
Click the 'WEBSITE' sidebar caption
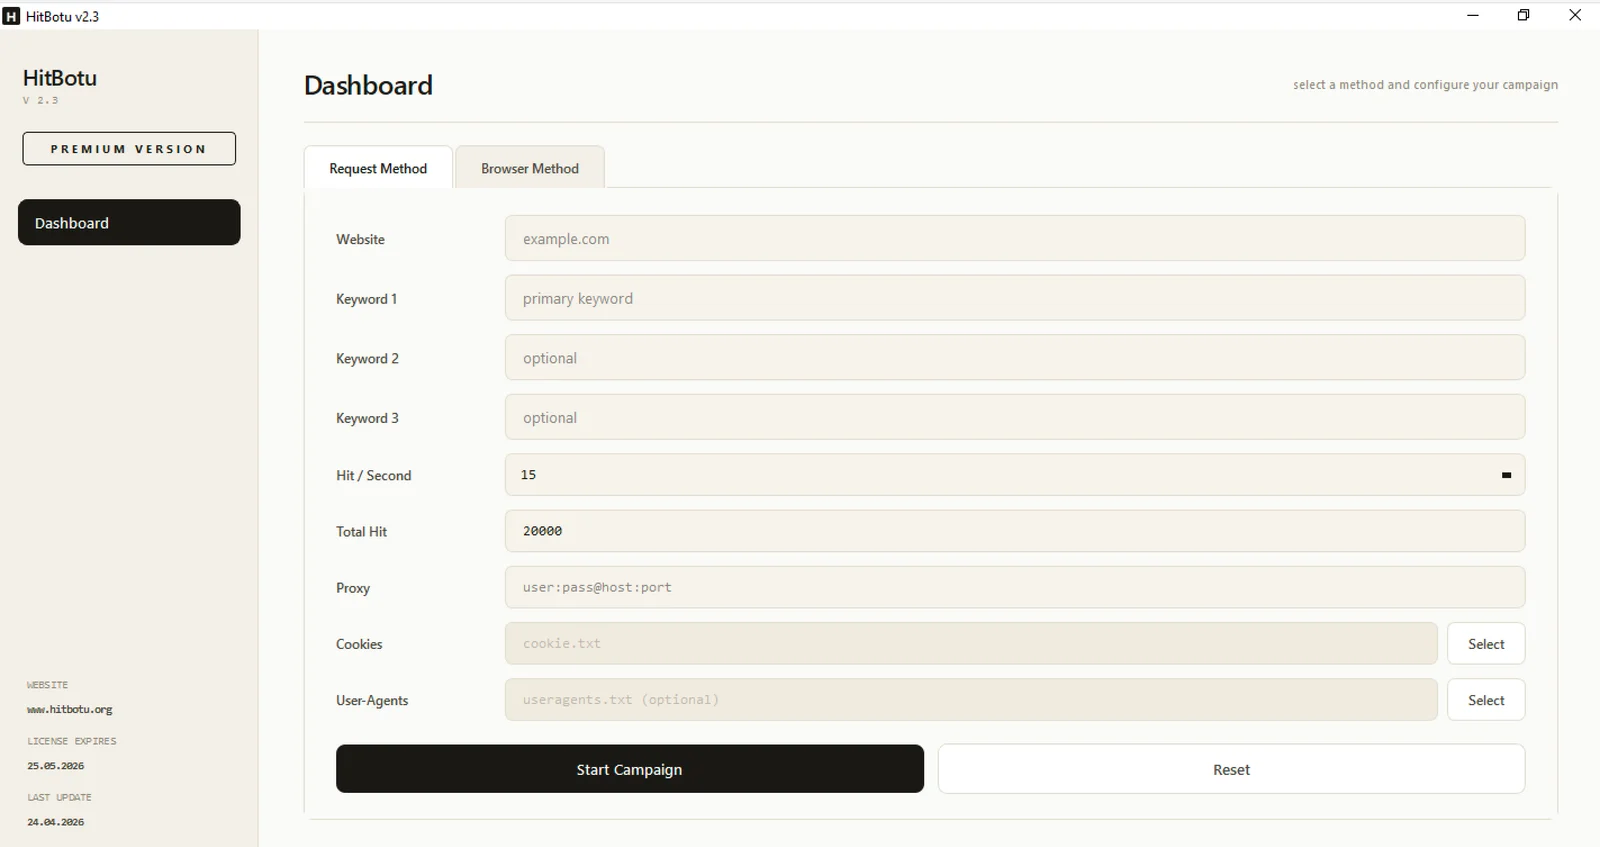click(48, 685)
